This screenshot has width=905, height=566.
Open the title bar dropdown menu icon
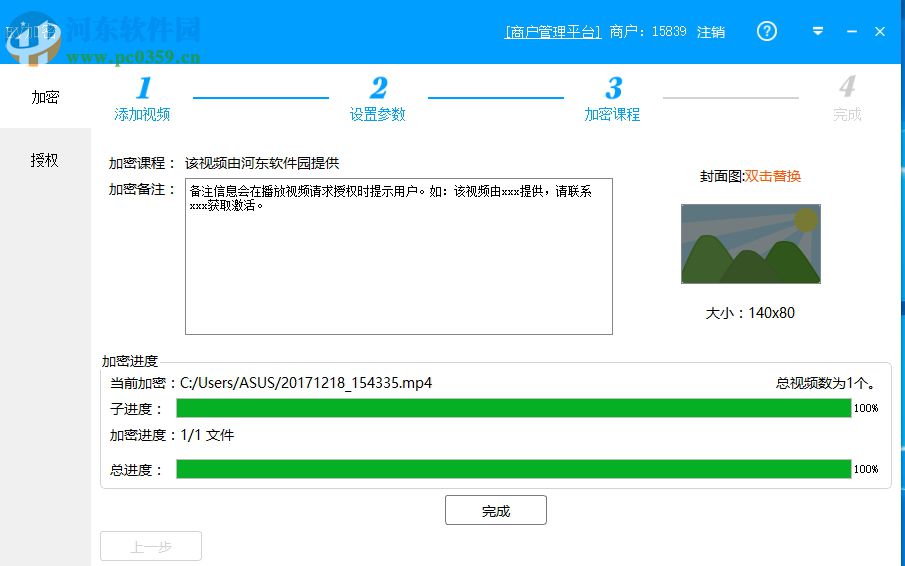(x=818, y=31)
